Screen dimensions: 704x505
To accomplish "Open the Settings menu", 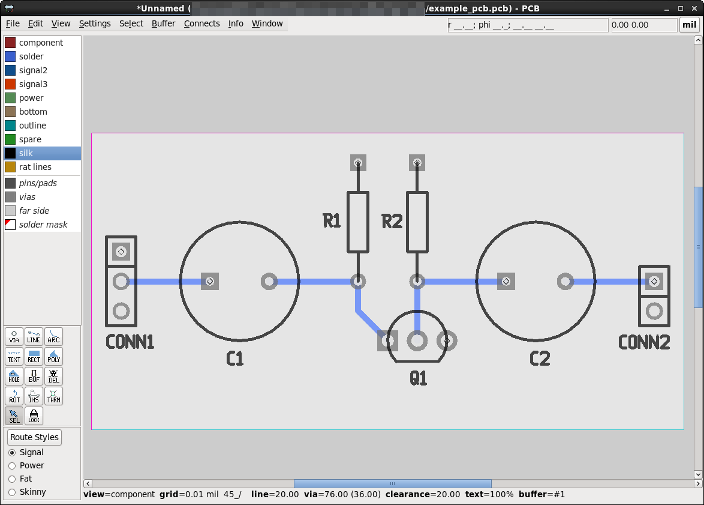I will [95, 24].
